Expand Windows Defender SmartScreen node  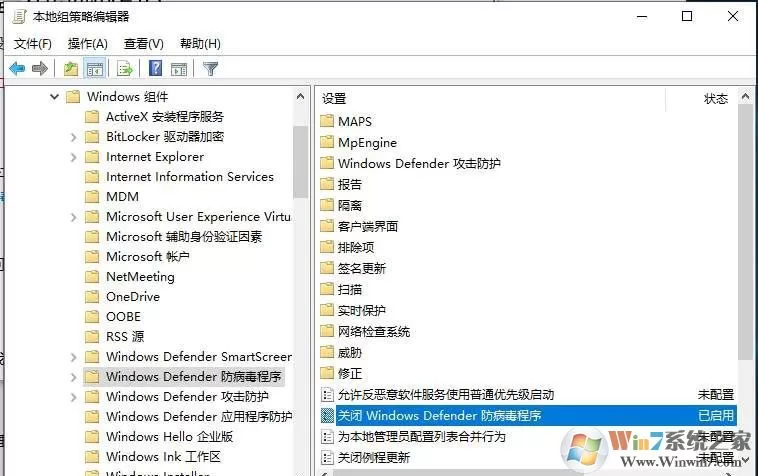click(x=73, y=357)
